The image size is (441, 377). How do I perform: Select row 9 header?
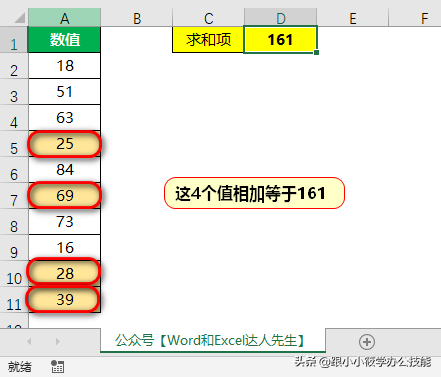click(x=14, y=248)
